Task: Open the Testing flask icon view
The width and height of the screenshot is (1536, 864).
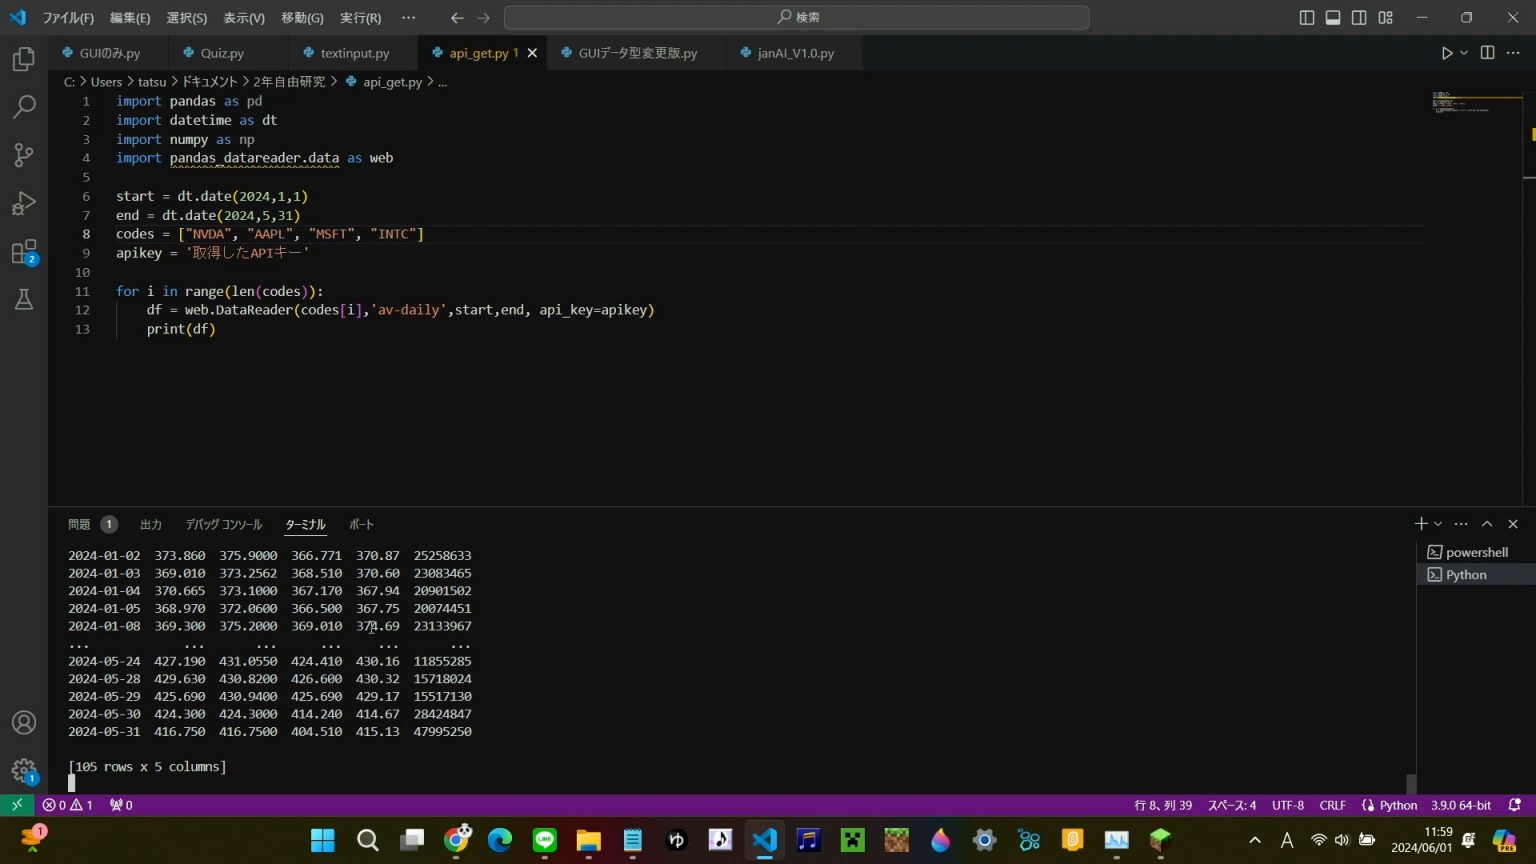Action: point(24,299)
